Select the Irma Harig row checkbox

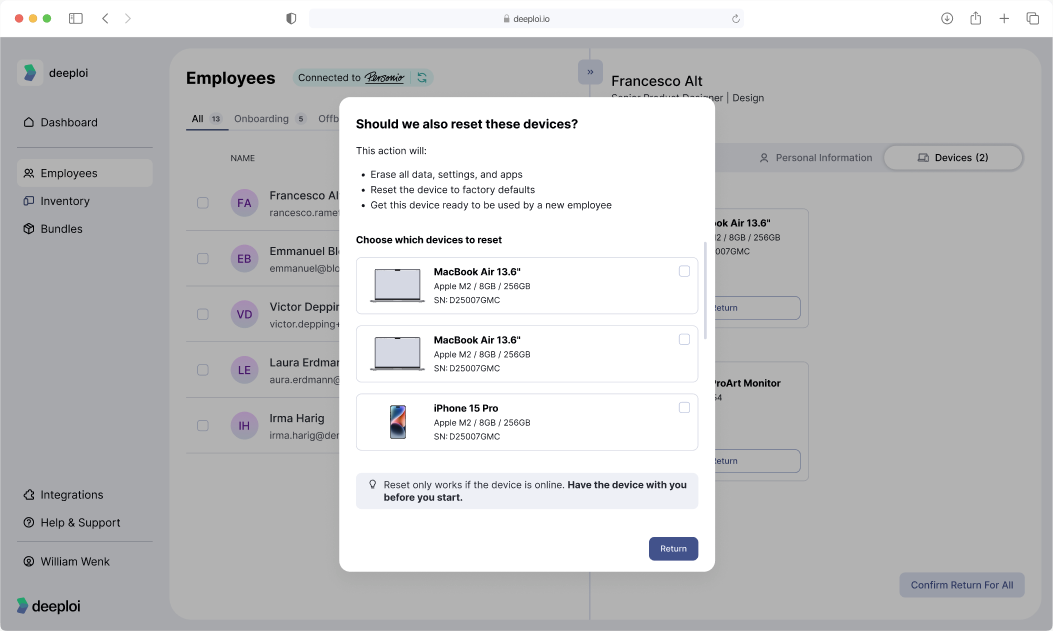point(203,426)
